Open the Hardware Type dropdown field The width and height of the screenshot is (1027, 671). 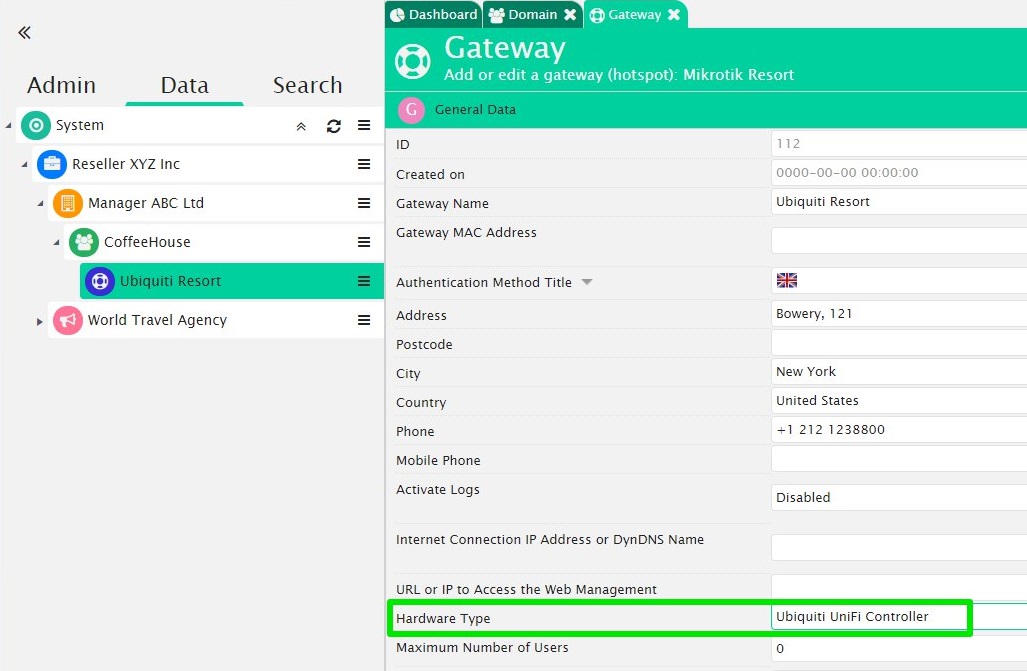(870, 617)
